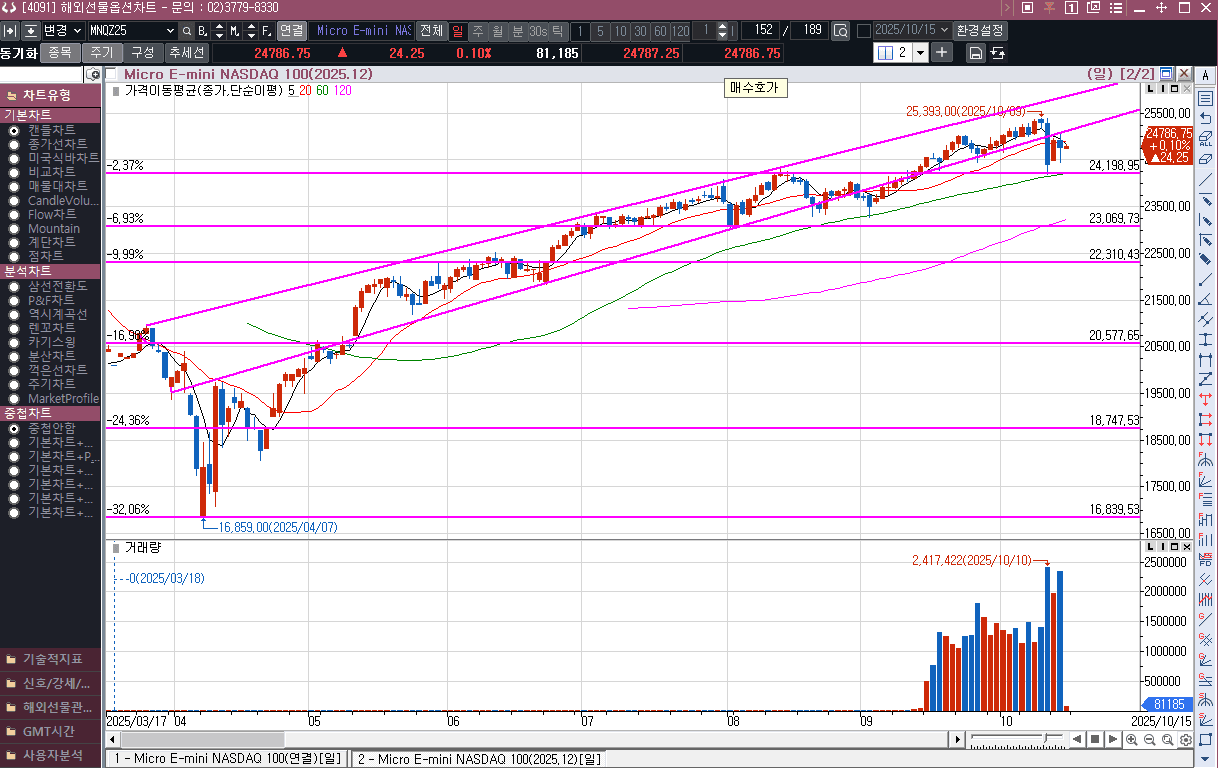Click the eraser tool in right toolbar
Screen dimensions: 1218x768
pos(1205,159)
